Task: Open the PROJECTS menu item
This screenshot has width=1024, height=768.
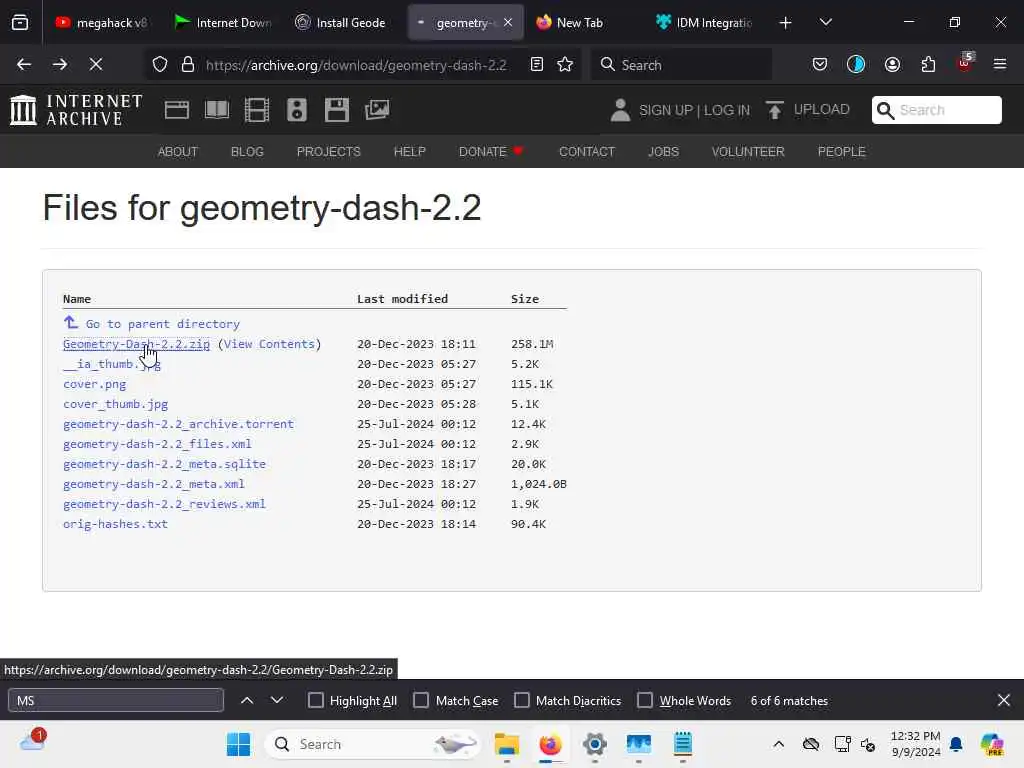Action: [328, 152]
